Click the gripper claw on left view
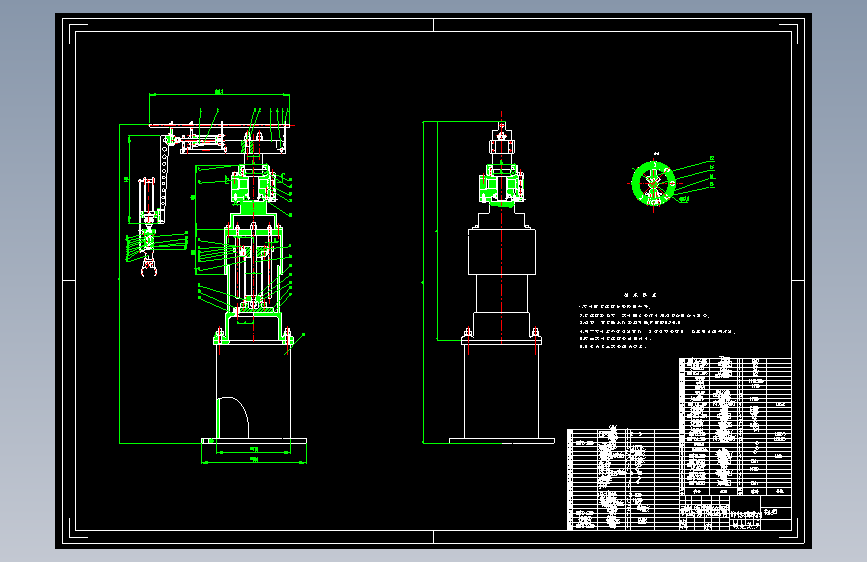 click(149, 266)
